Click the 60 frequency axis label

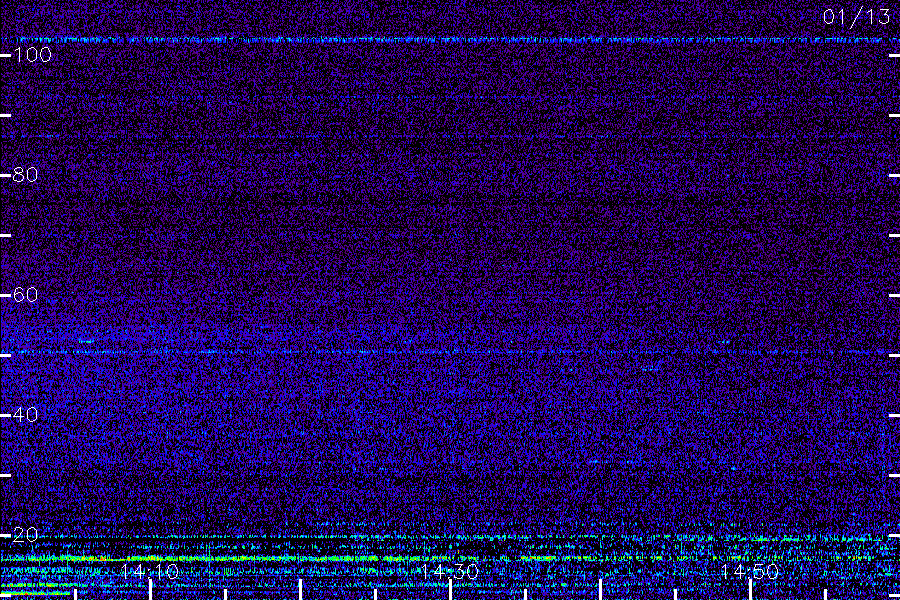click(x=25, y=295)
